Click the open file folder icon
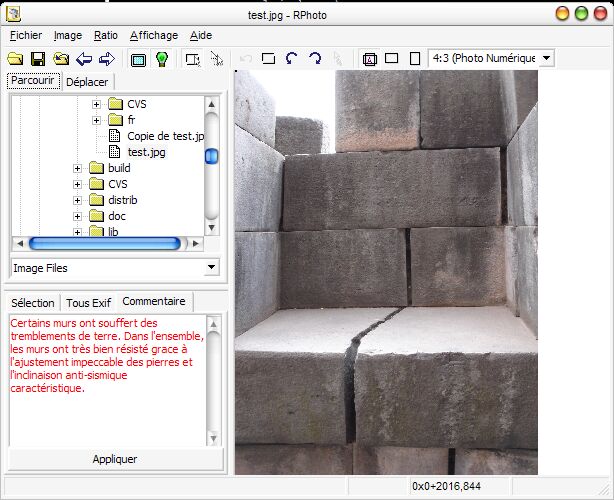 pos(15,59)
